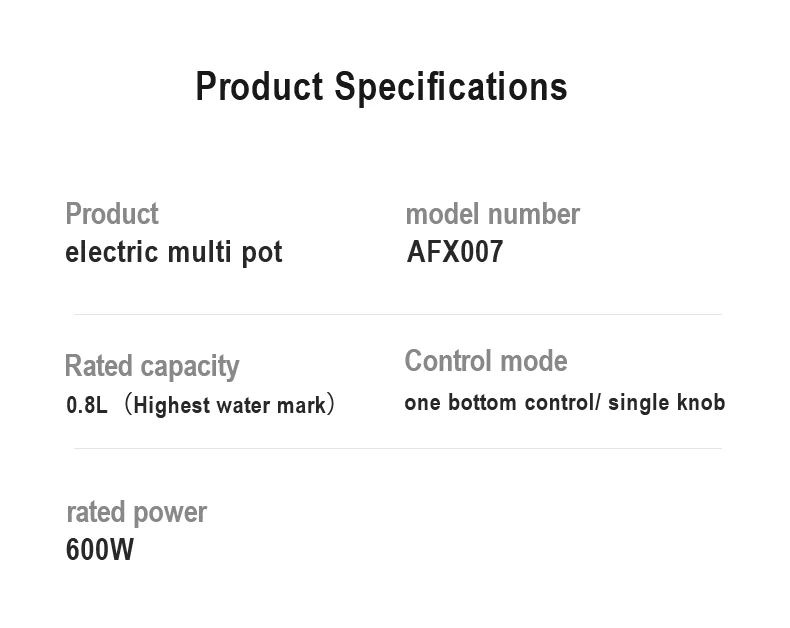Click the word Specifications in the title
Image resolution: width=790 pixels, height=628 pixels.
pos(450,87)
